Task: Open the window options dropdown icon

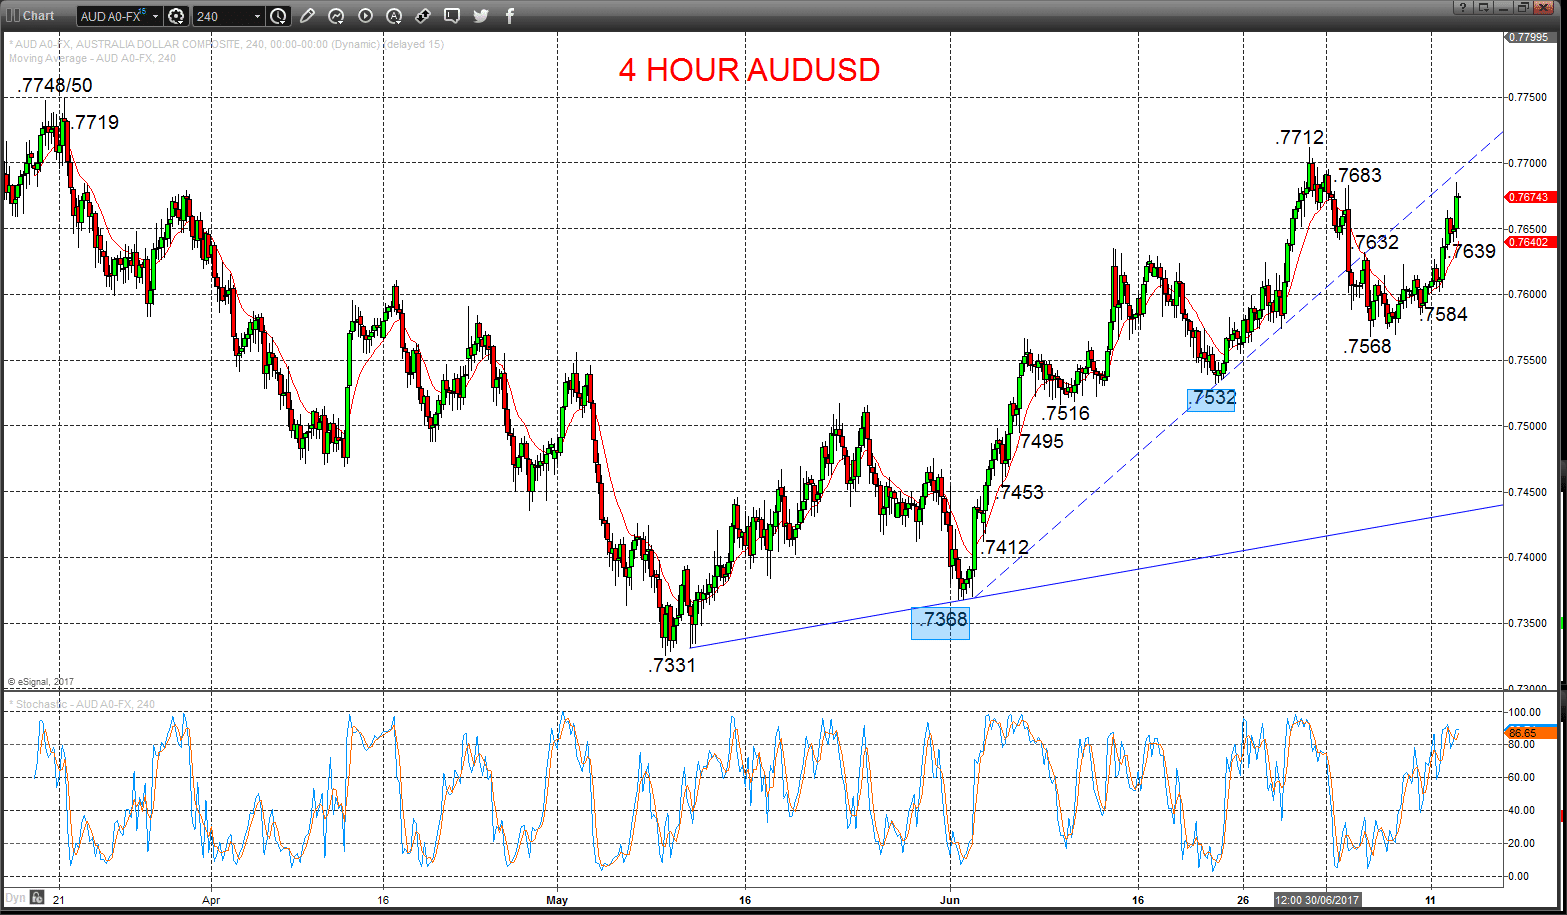Action: coord(1482,7)
